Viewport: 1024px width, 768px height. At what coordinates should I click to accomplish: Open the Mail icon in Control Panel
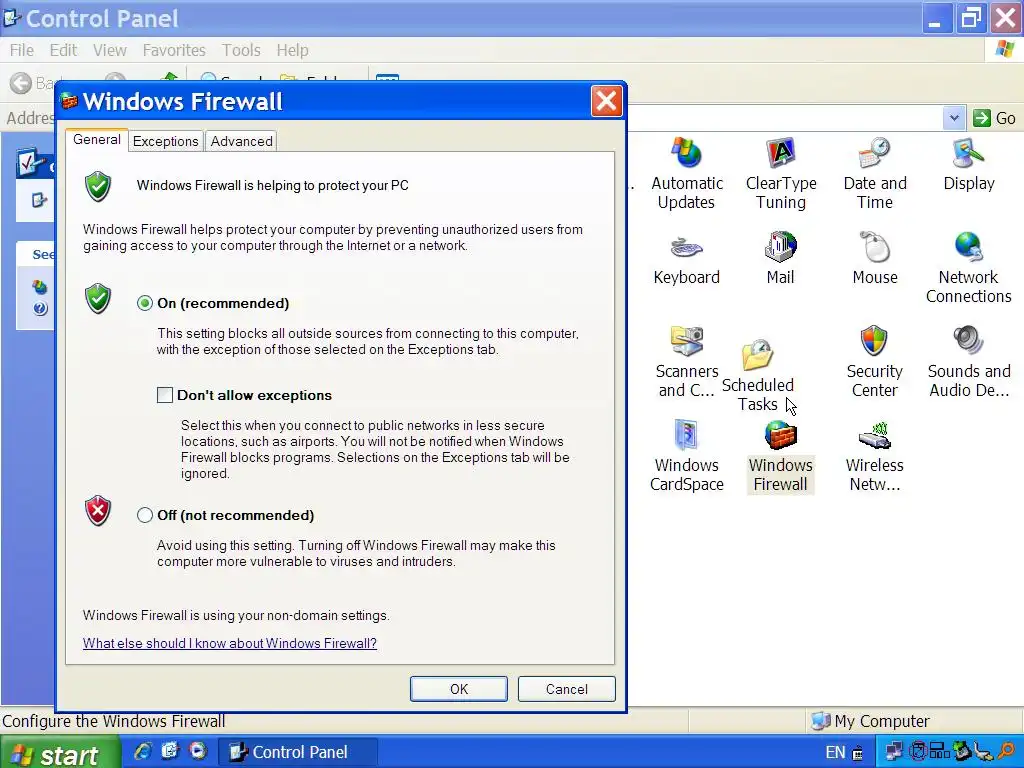tap(780, 247)
